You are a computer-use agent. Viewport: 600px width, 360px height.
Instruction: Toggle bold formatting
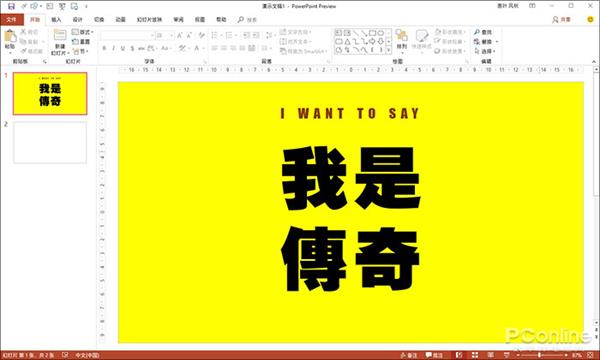[x=104, y=48]
